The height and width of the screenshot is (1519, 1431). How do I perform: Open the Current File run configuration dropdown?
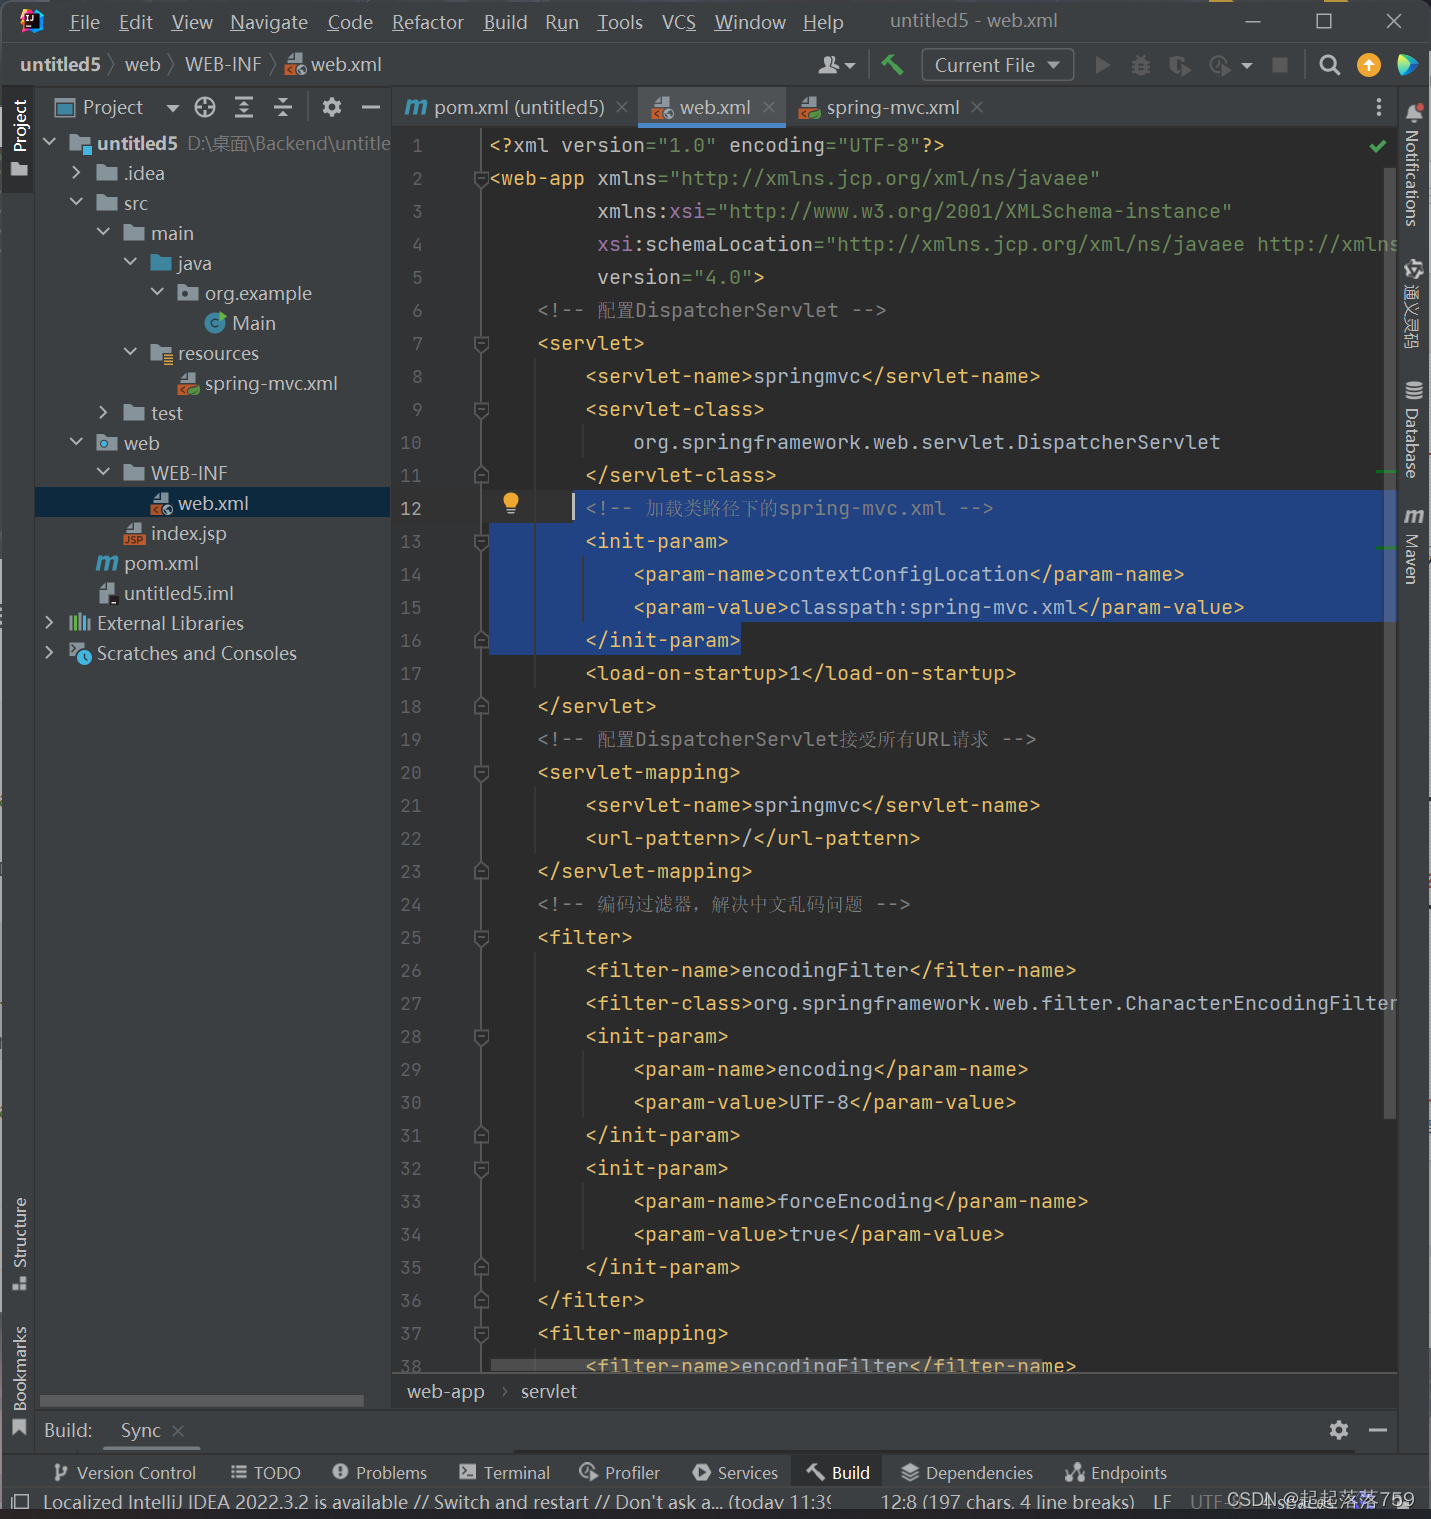pos(997,65)
